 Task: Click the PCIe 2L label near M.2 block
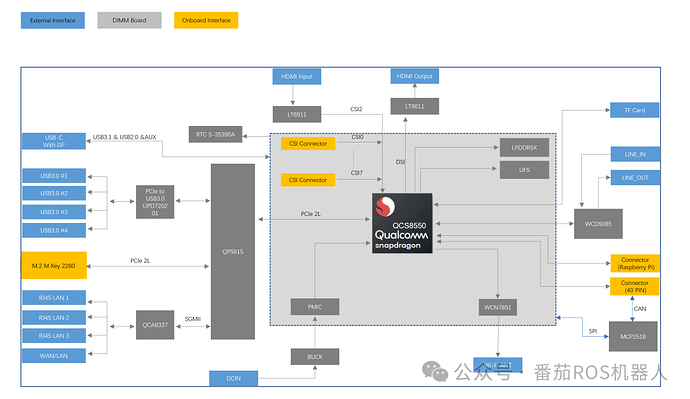[140, 261]
